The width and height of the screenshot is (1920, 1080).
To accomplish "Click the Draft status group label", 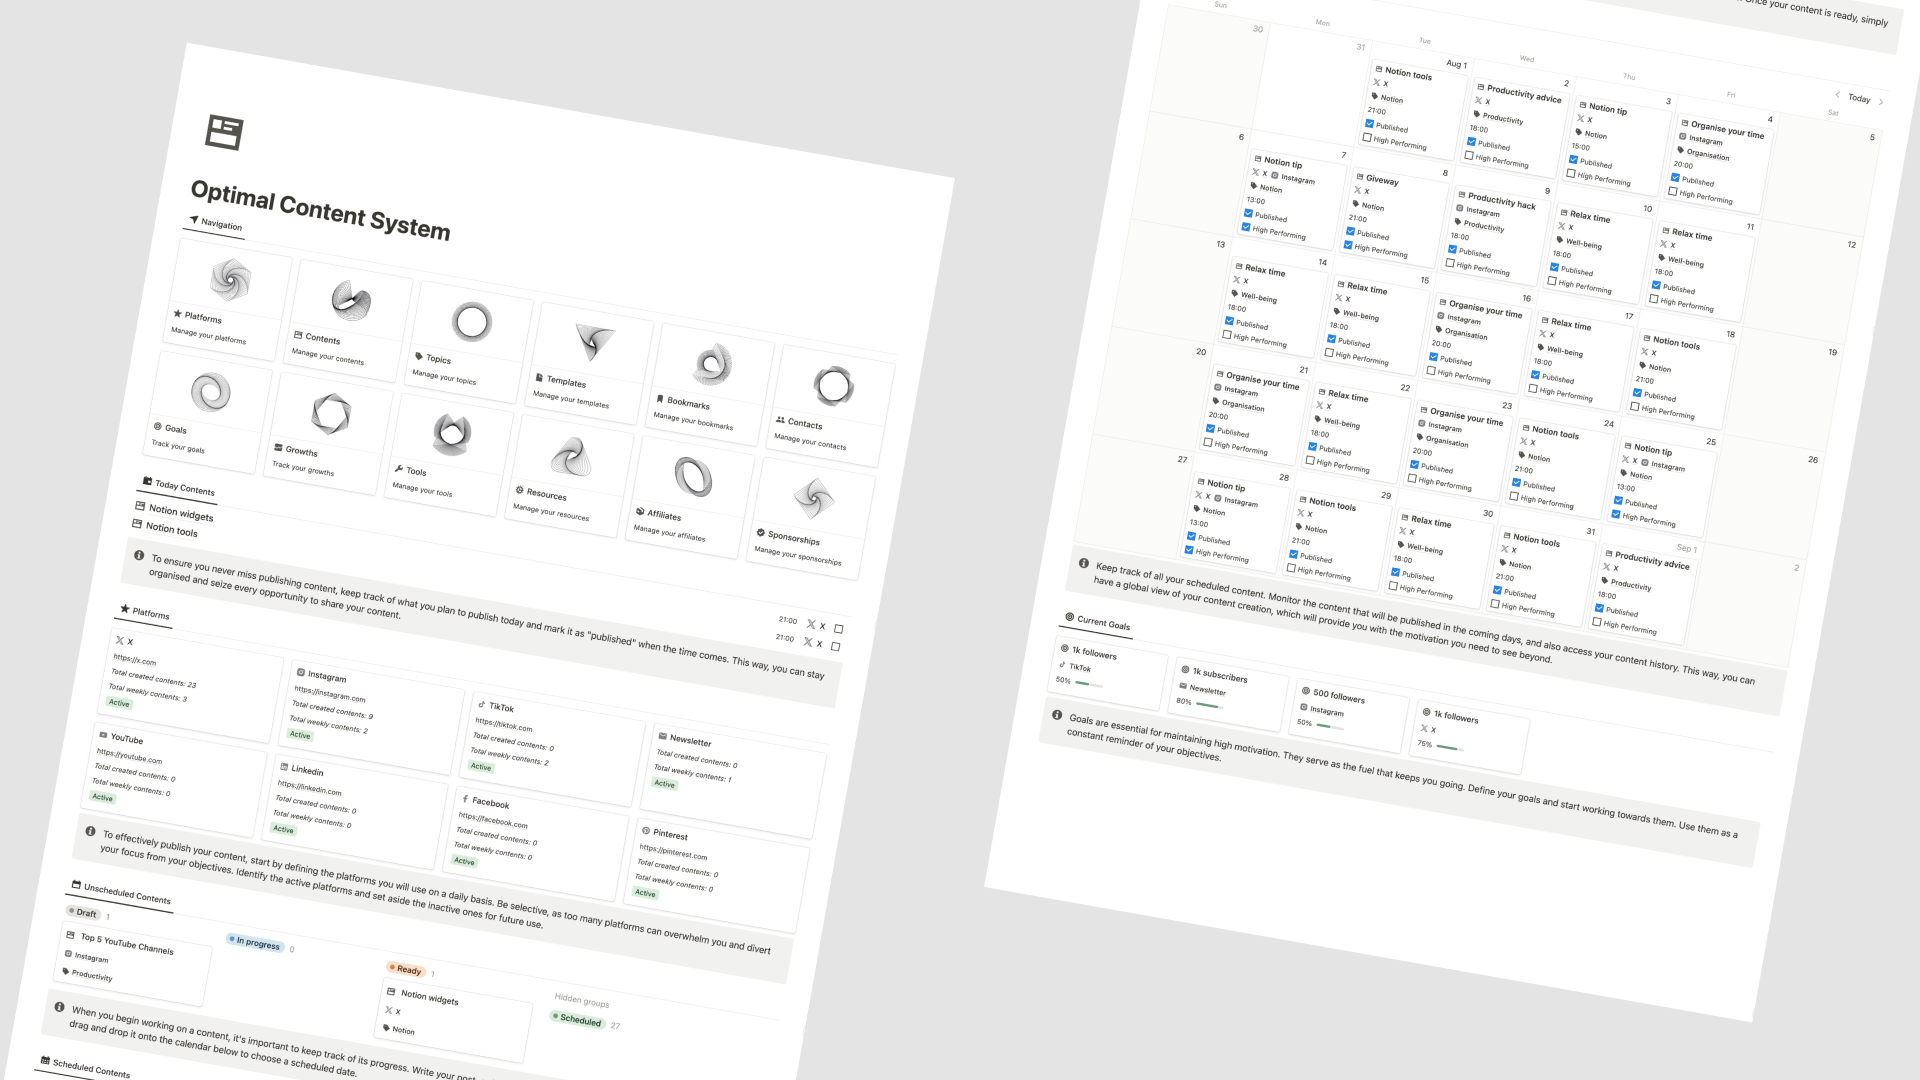I will 82,912.
